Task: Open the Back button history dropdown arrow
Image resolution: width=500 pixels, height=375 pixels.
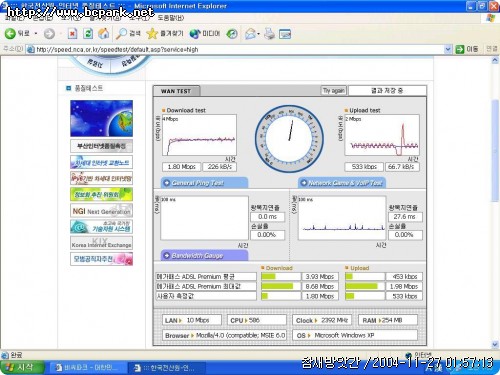Action: pyautogui.click(x=36, y=34)
